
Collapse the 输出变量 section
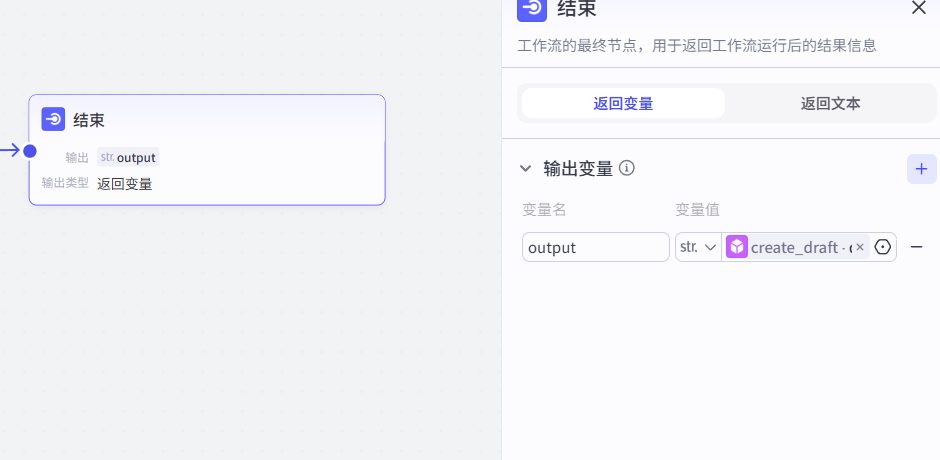(525, 168)
